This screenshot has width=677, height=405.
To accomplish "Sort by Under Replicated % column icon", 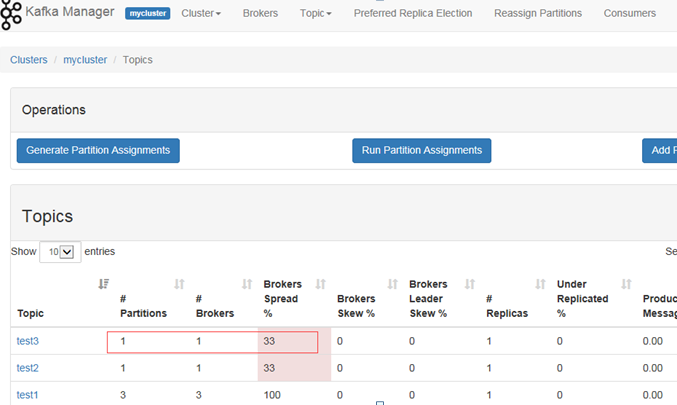I will [x=626, y=284].
